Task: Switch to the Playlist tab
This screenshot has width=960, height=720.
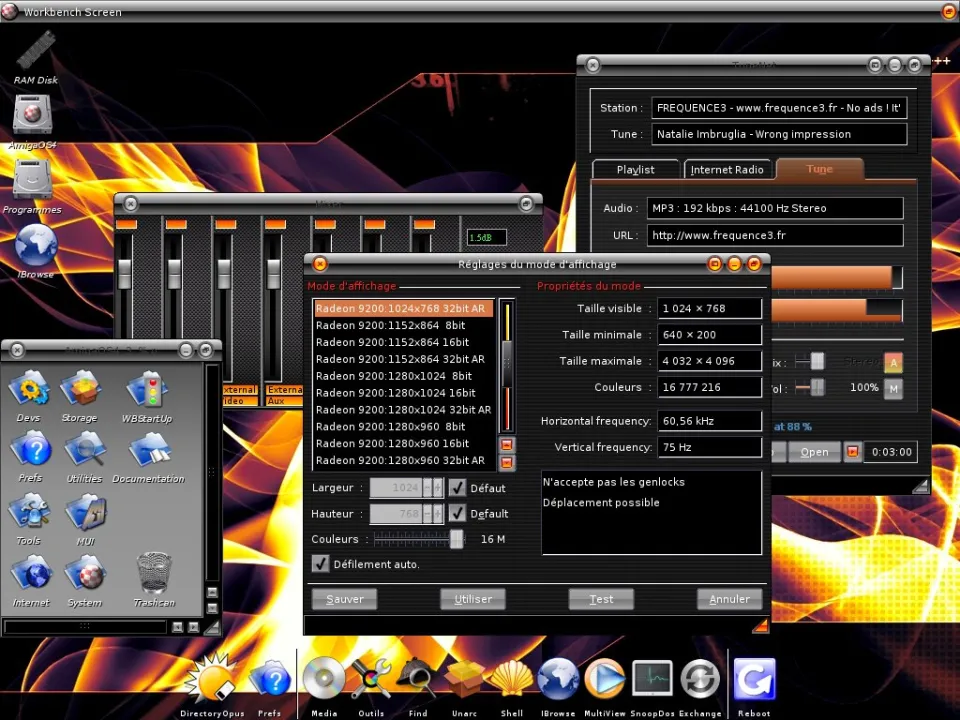Action: pos(636,170)
